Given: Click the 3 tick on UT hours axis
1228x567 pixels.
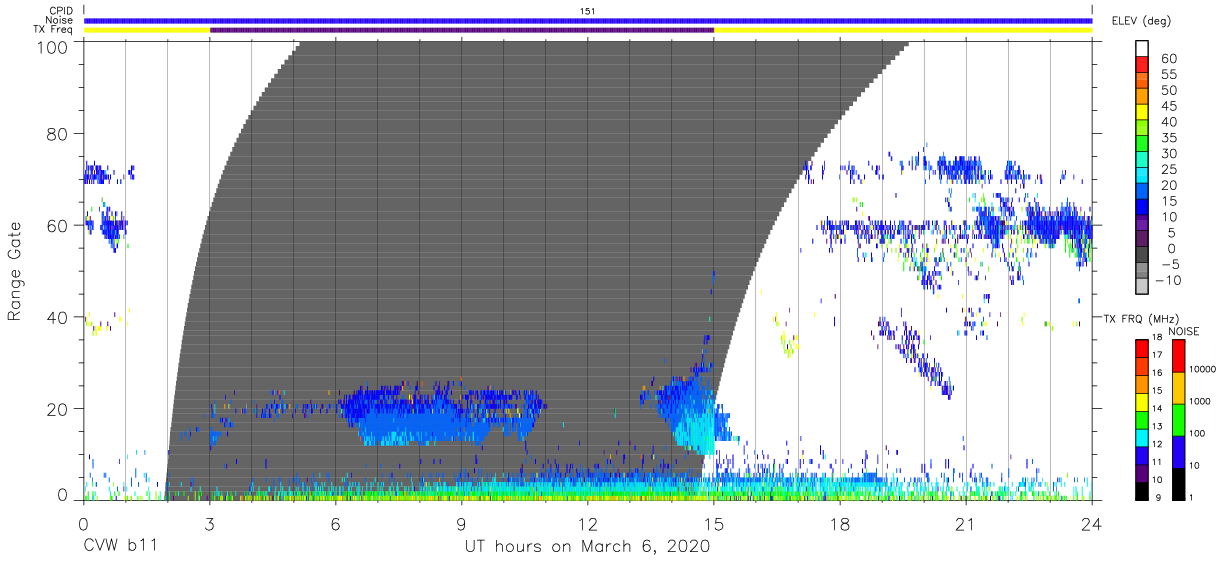Looking at the screenshot, I should 210,523.
